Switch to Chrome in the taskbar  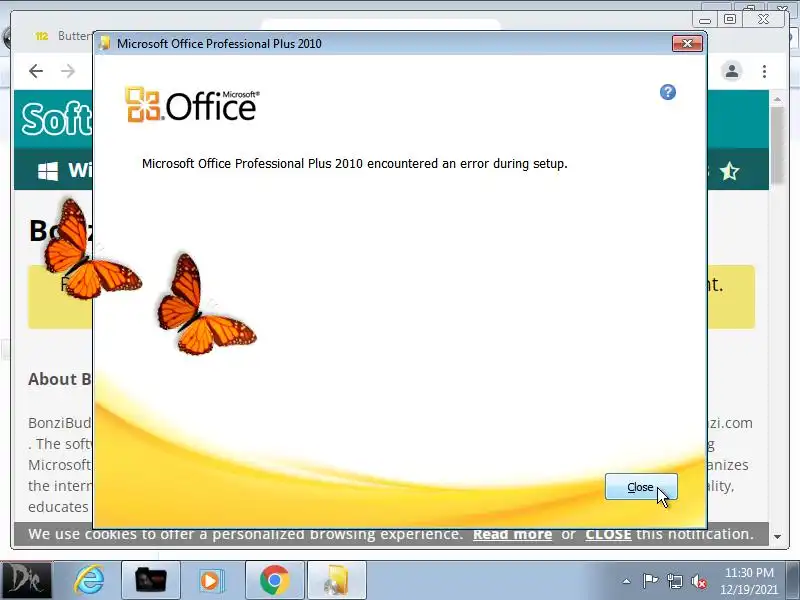(274, 580)
